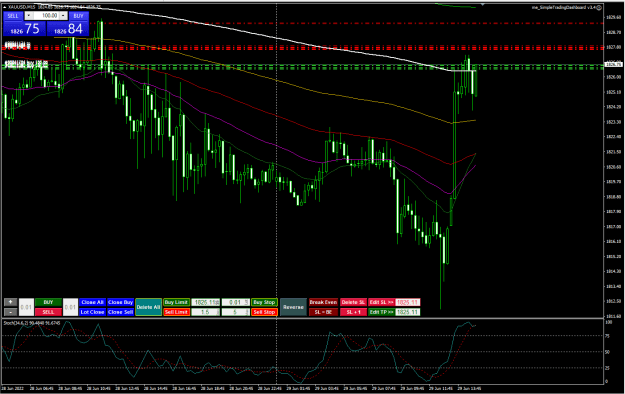The height and width of the screenshot is (394, 625).
Task: Click the expert advisor smiley icon
Action: (599, 7)
